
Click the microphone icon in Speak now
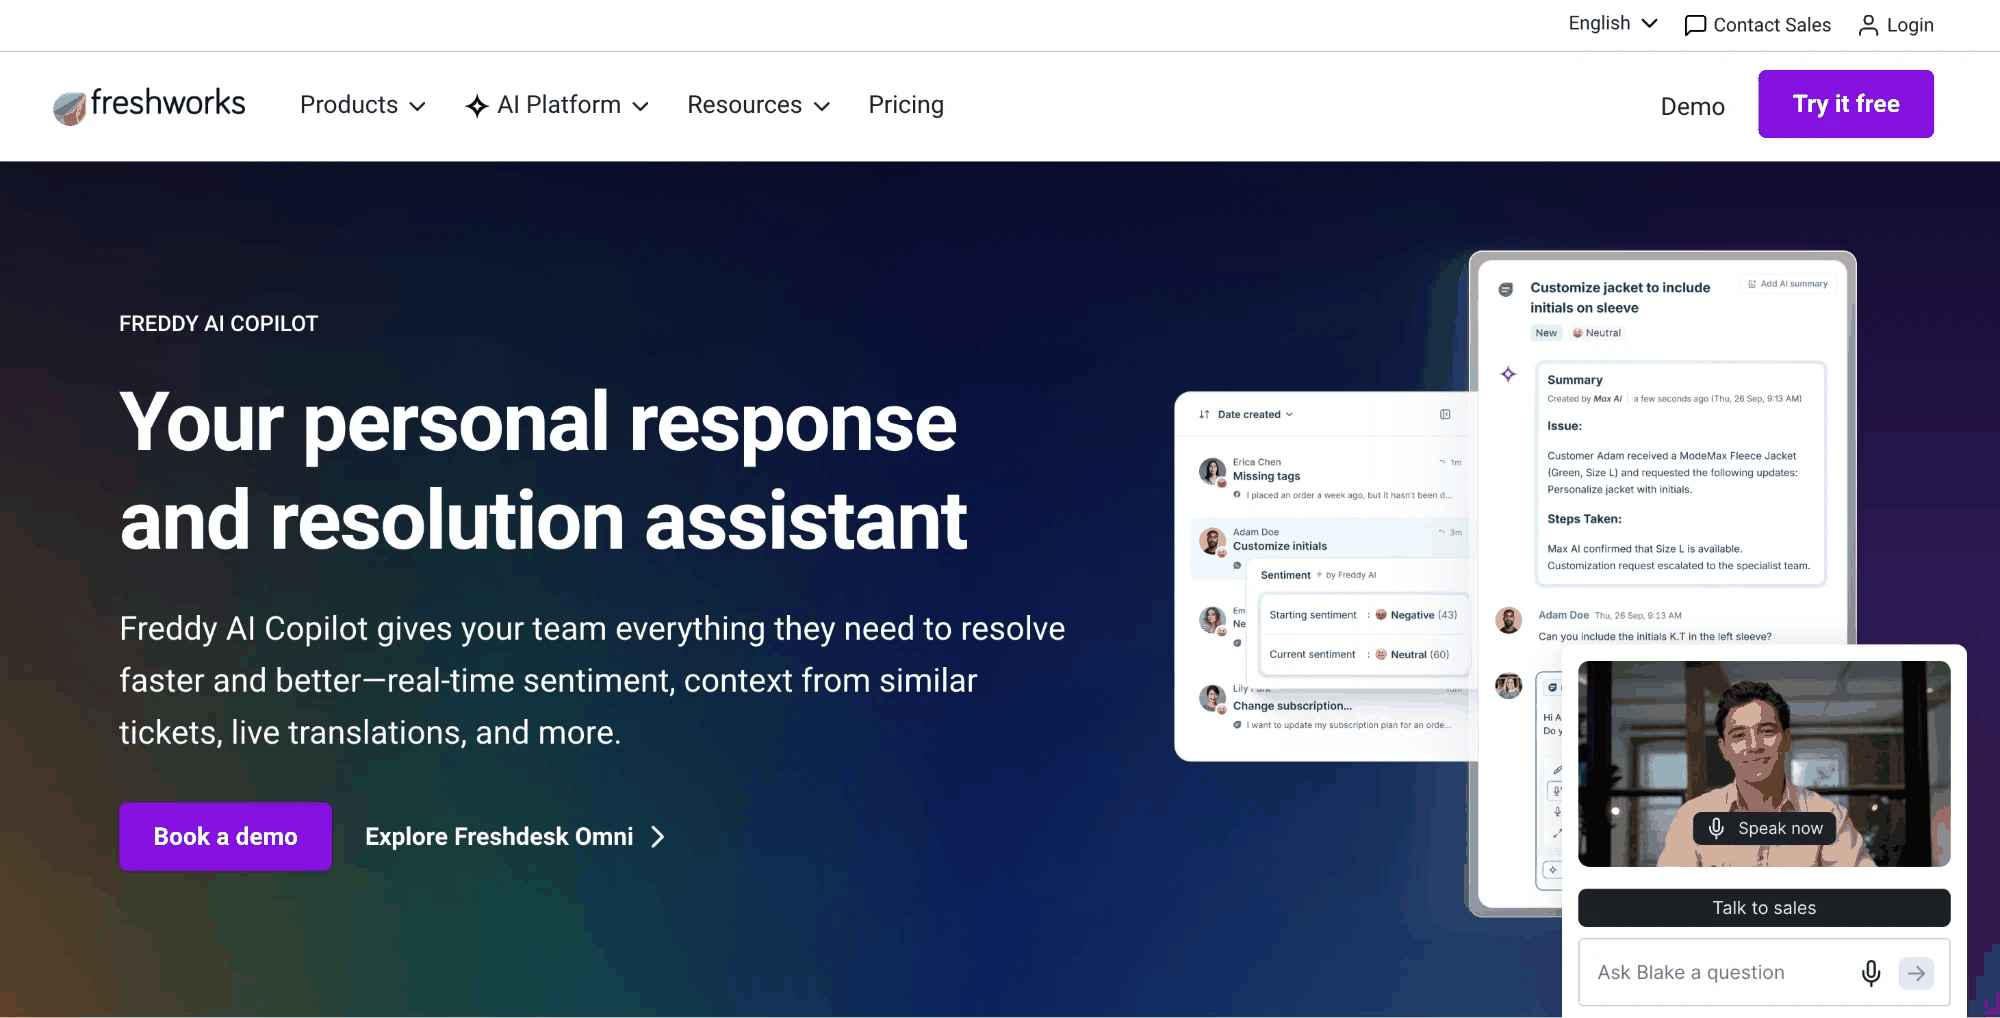pyautogui.click(x=1716, y=828)
